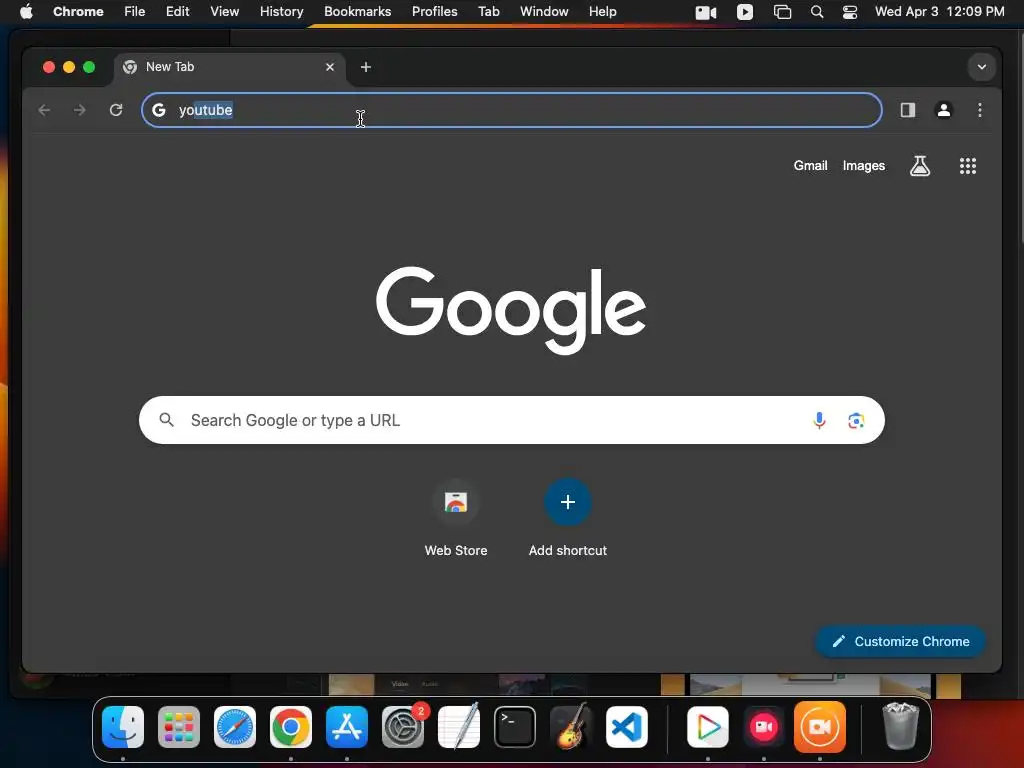Open the History menu
The width and height of the screenshot is (1024, 768).
tap(281, 12)
